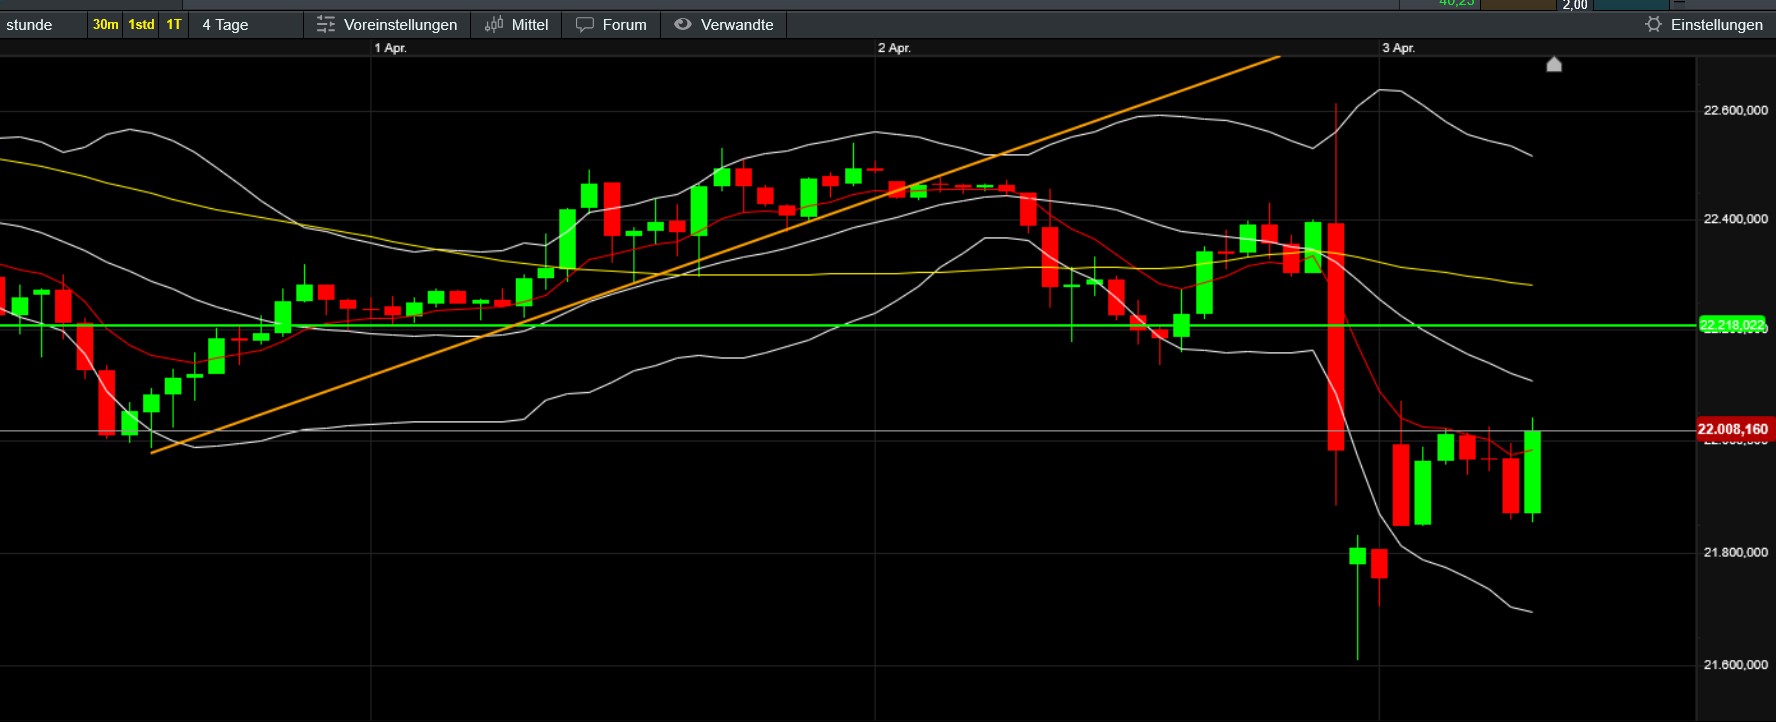Click the 3 Apr. date label
Image resolution: width=1776 pixels, height=722 pixels.
(x=1399, y=48)
